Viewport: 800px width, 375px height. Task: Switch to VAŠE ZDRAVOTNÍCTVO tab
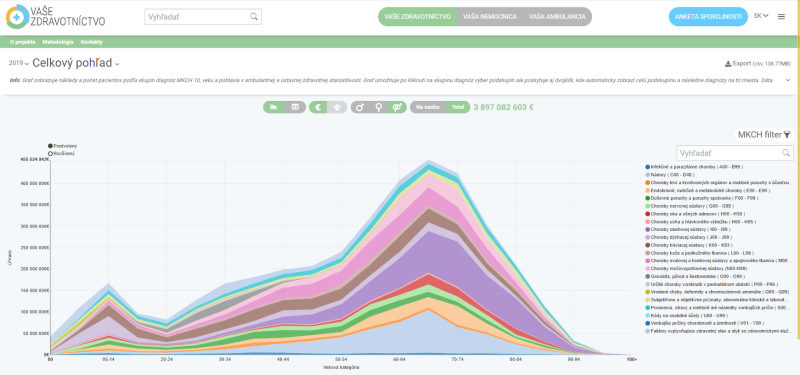tap(418, 16)
